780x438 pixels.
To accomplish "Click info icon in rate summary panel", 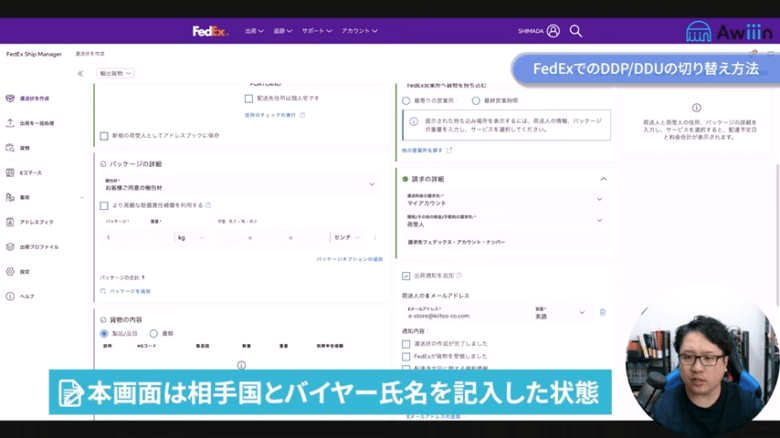I will coord(696,108).
